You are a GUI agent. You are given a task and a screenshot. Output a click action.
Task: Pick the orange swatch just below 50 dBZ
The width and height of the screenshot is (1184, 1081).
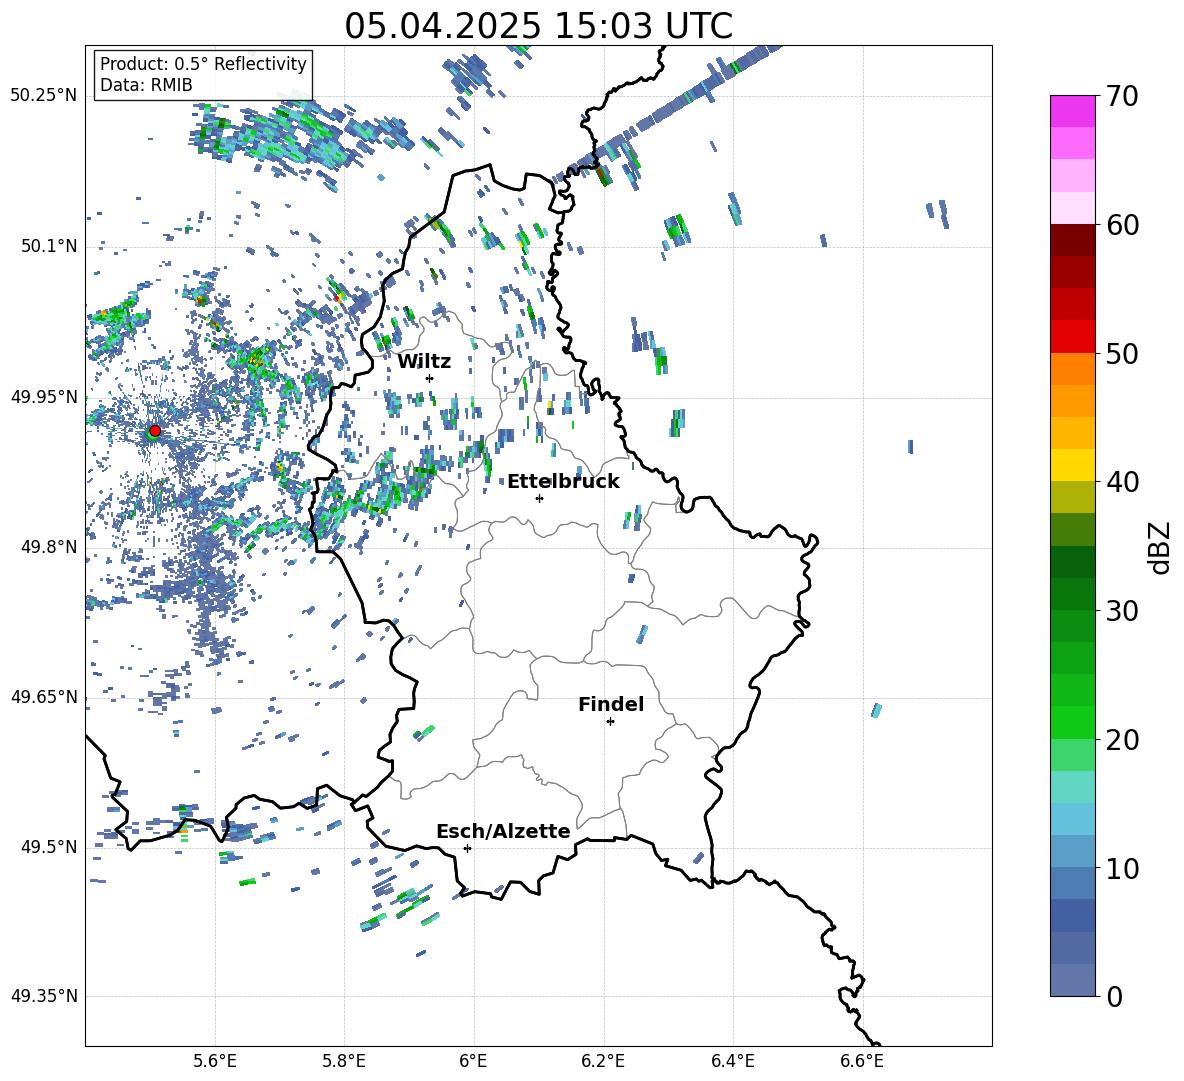(1073, 369)
